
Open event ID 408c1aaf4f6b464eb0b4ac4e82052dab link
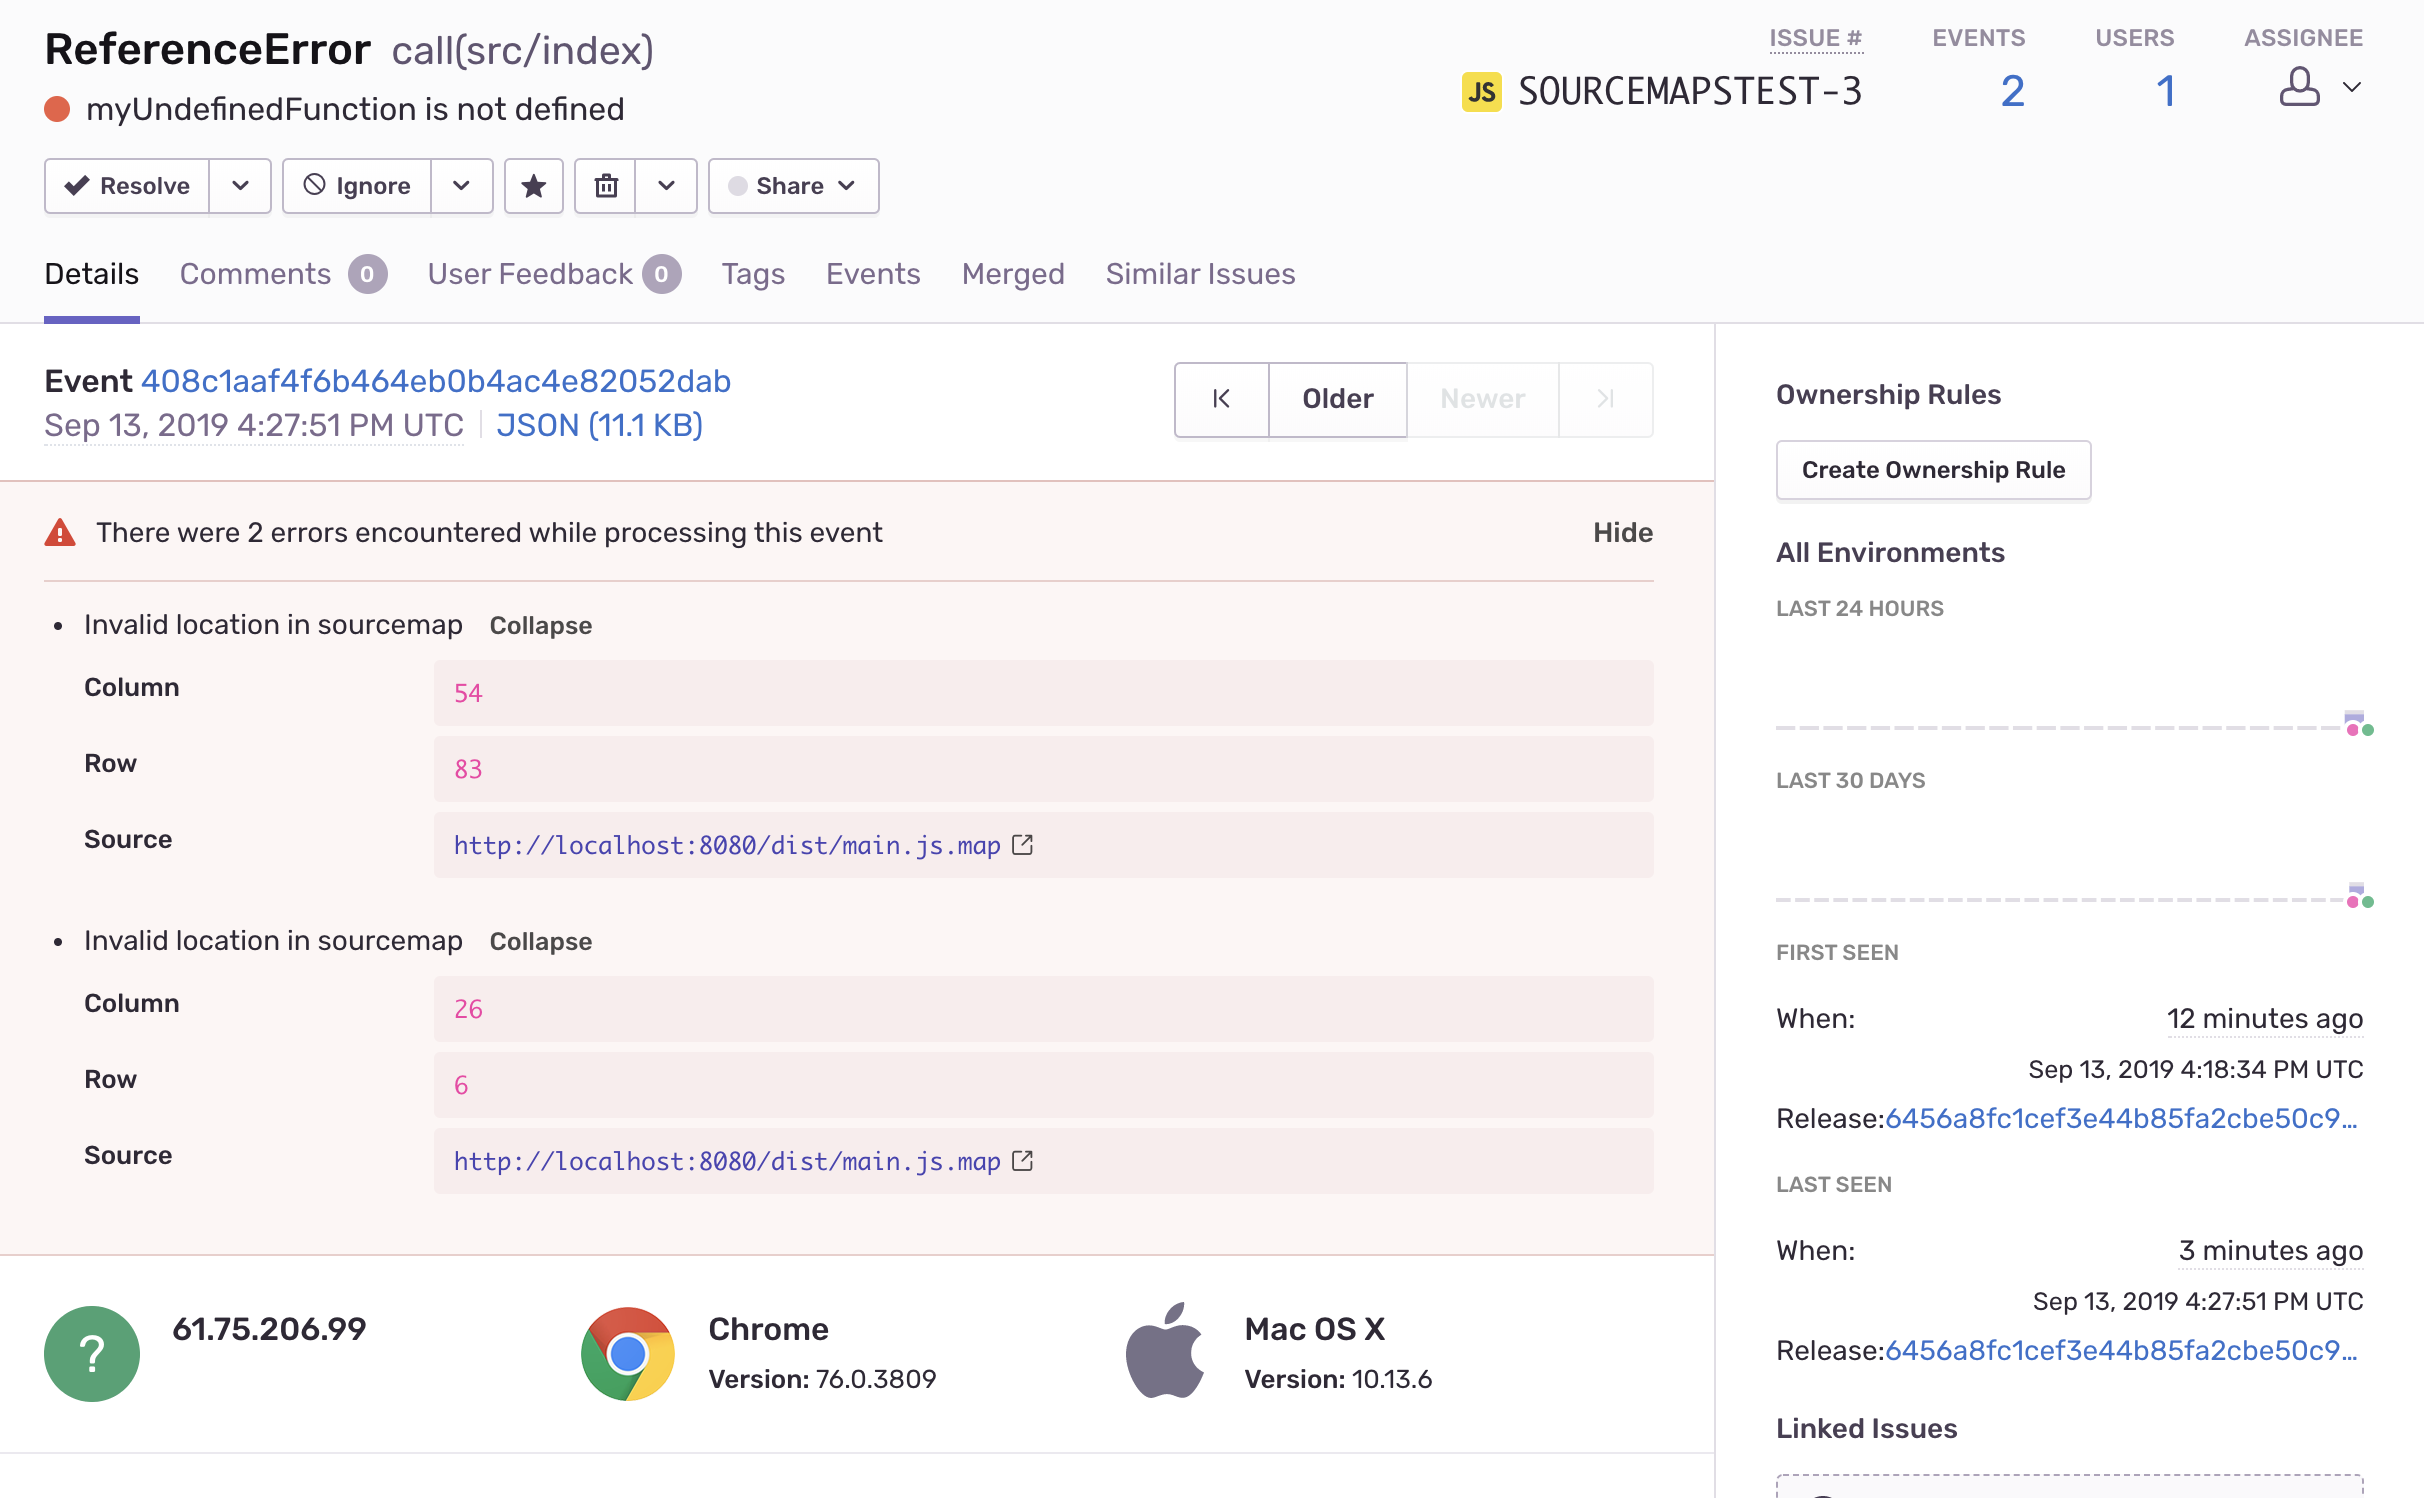click(x=436, y=381)
